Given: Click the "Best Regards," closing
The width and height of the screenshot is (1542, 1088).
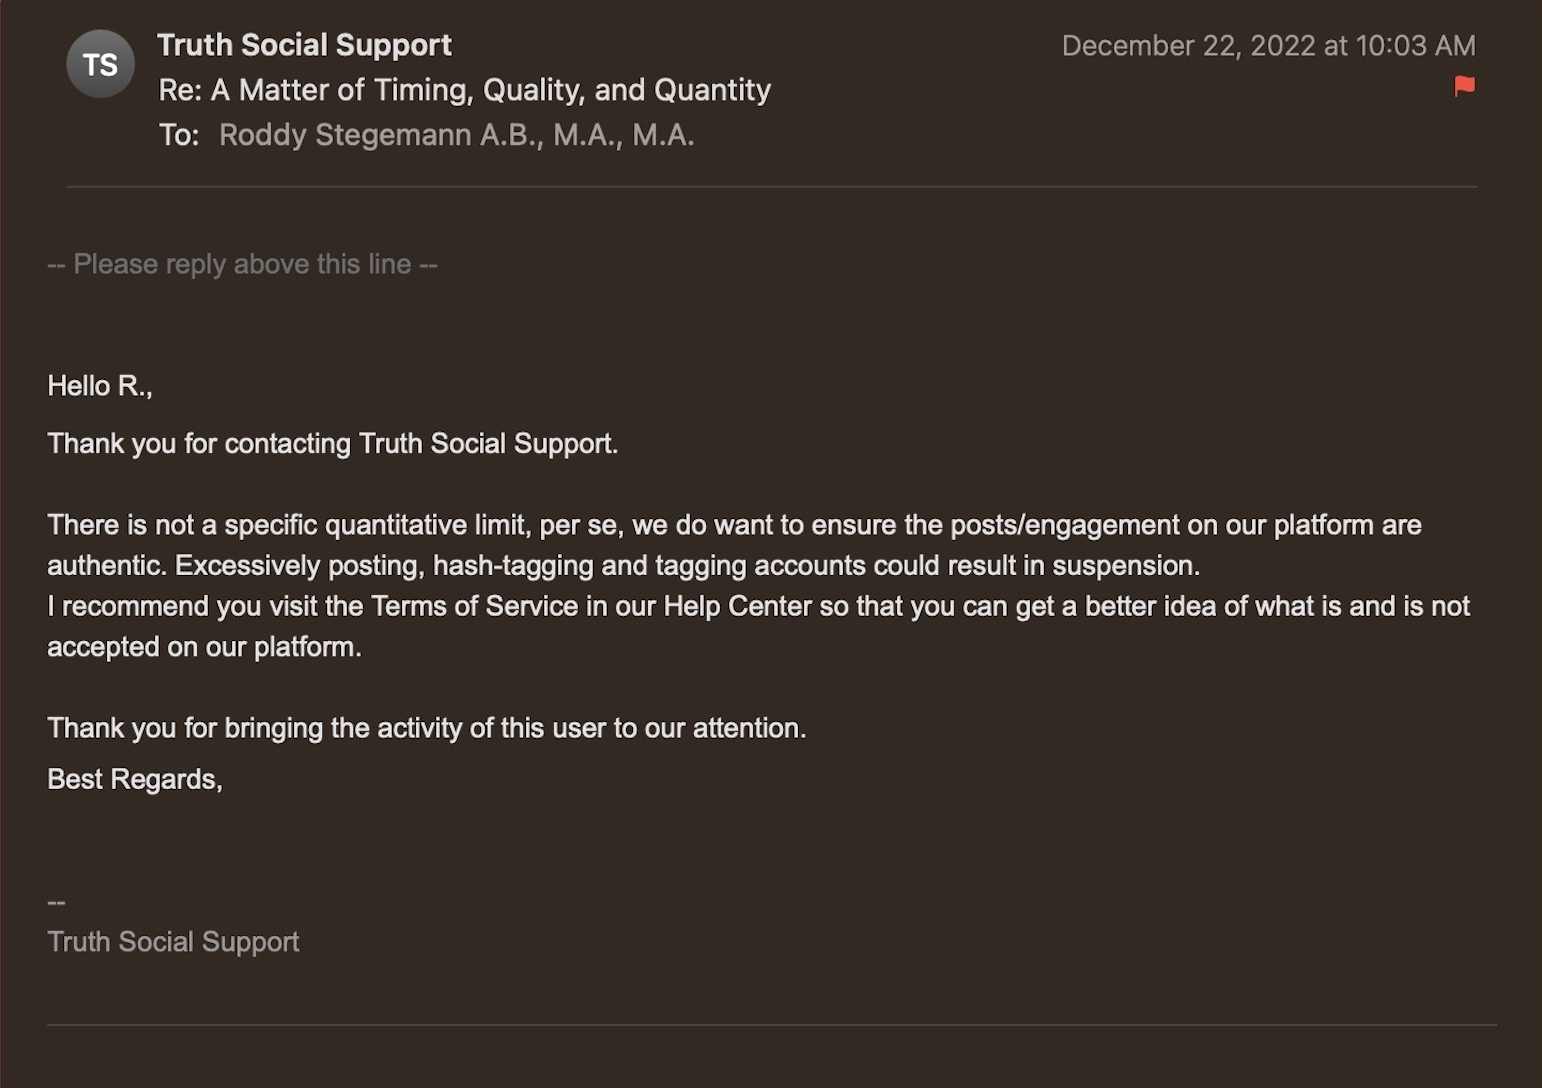Looking at the screenshot, I should point(135,779).
